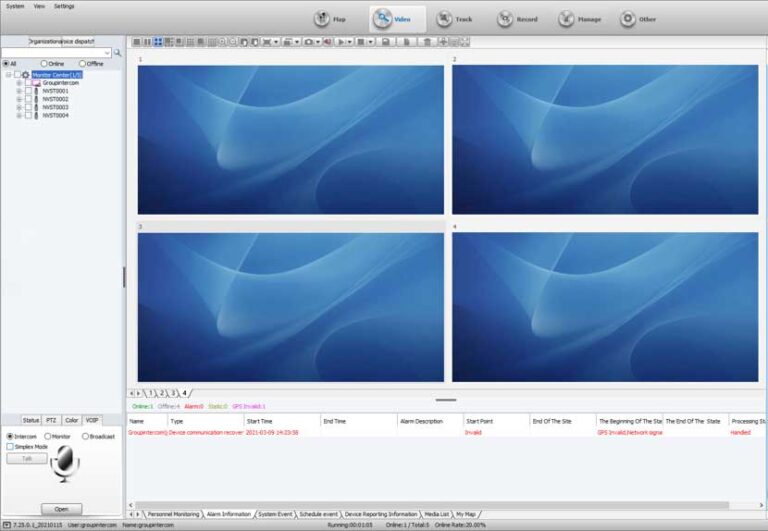
Task: Select the All filter radio button
Action: [6, 64]
